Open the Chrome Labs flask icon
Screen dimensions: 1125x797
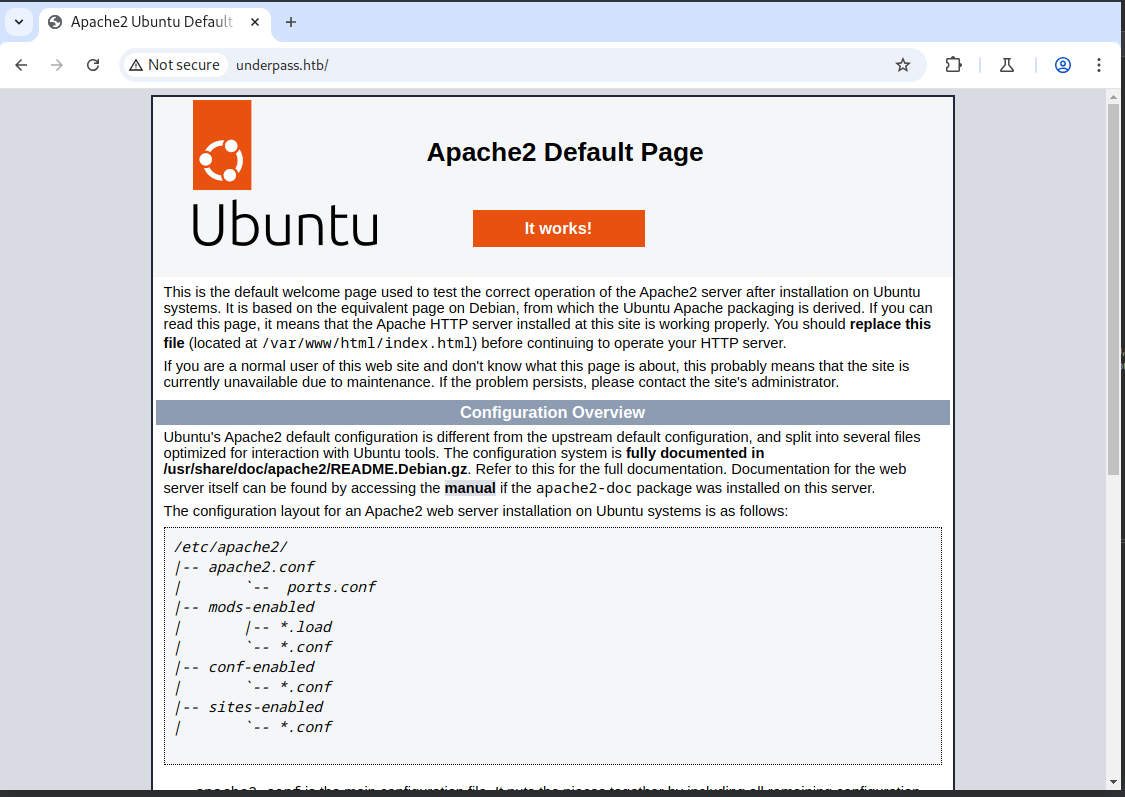point(1007,65)
